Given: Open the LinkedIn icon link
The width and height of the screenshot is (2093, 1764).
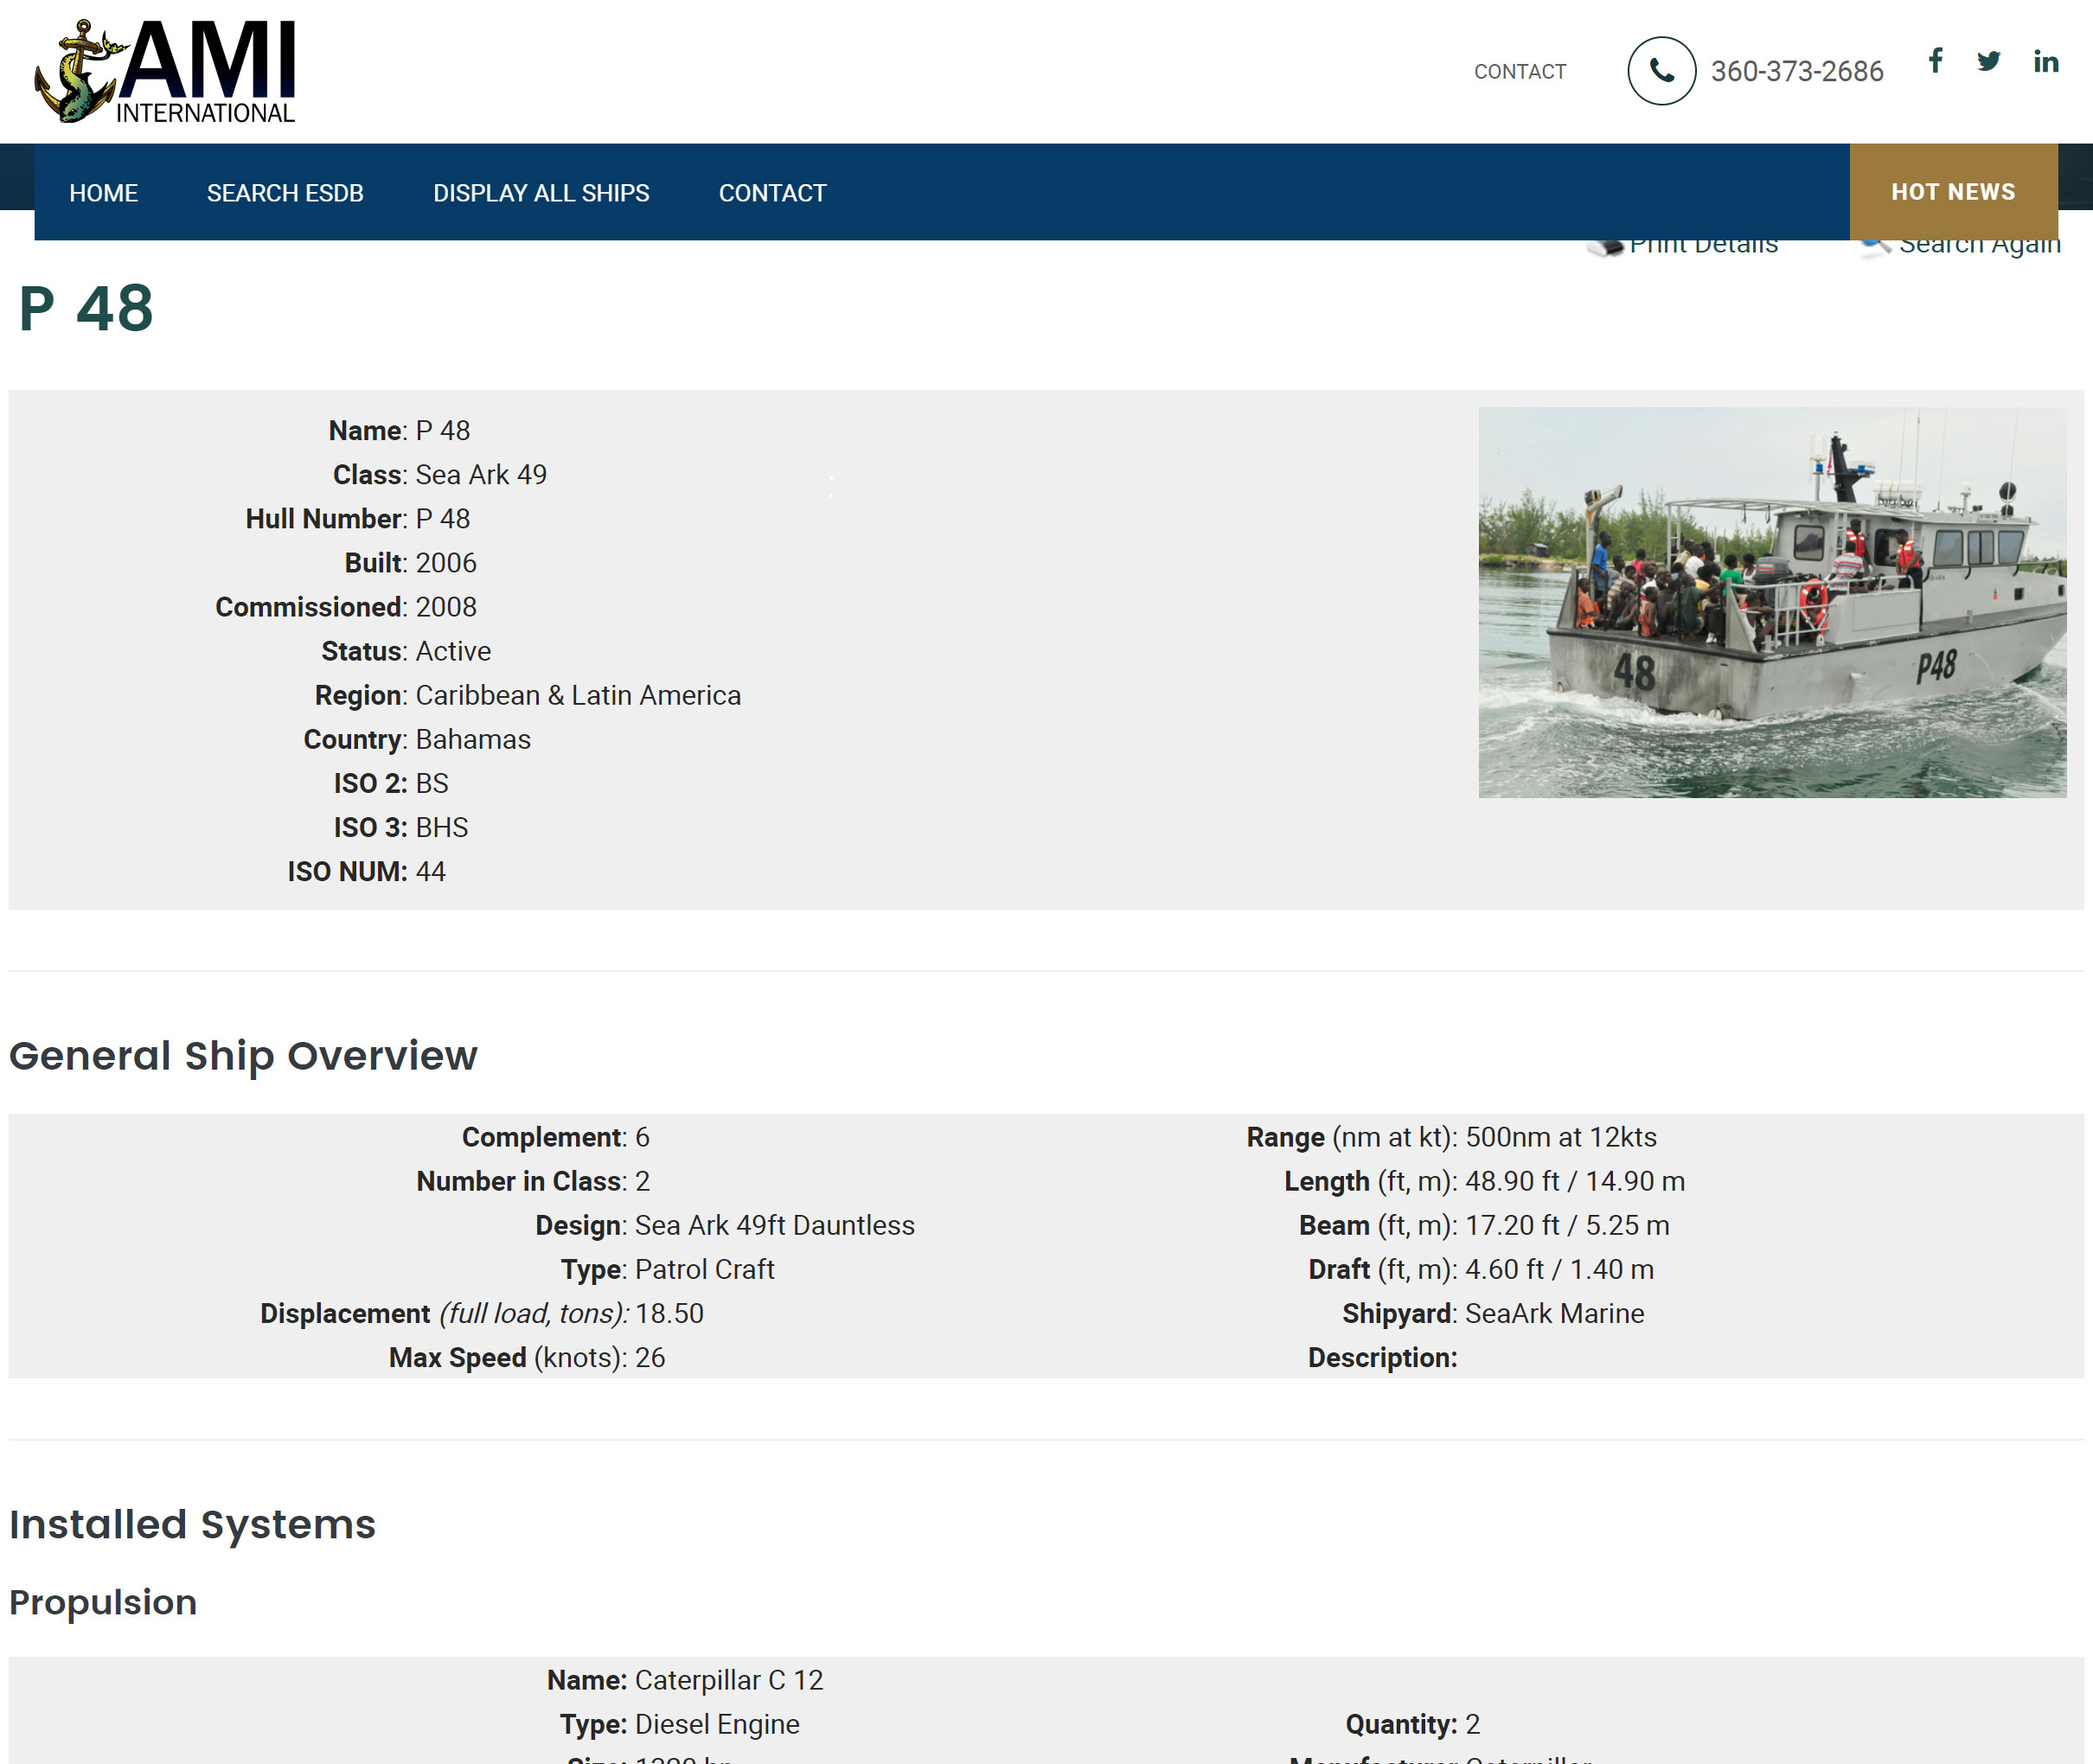Looking at the screenshot, I should [2046, 61].
